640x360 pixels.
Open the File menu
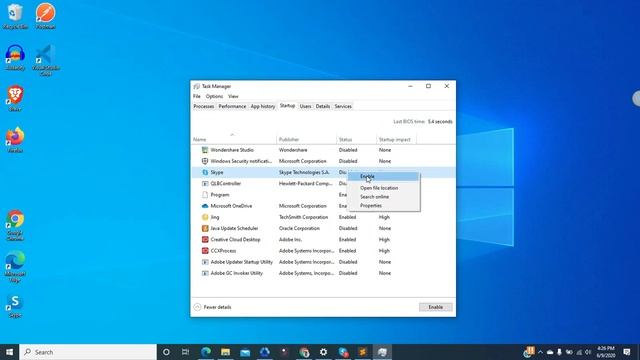[197, 96]
